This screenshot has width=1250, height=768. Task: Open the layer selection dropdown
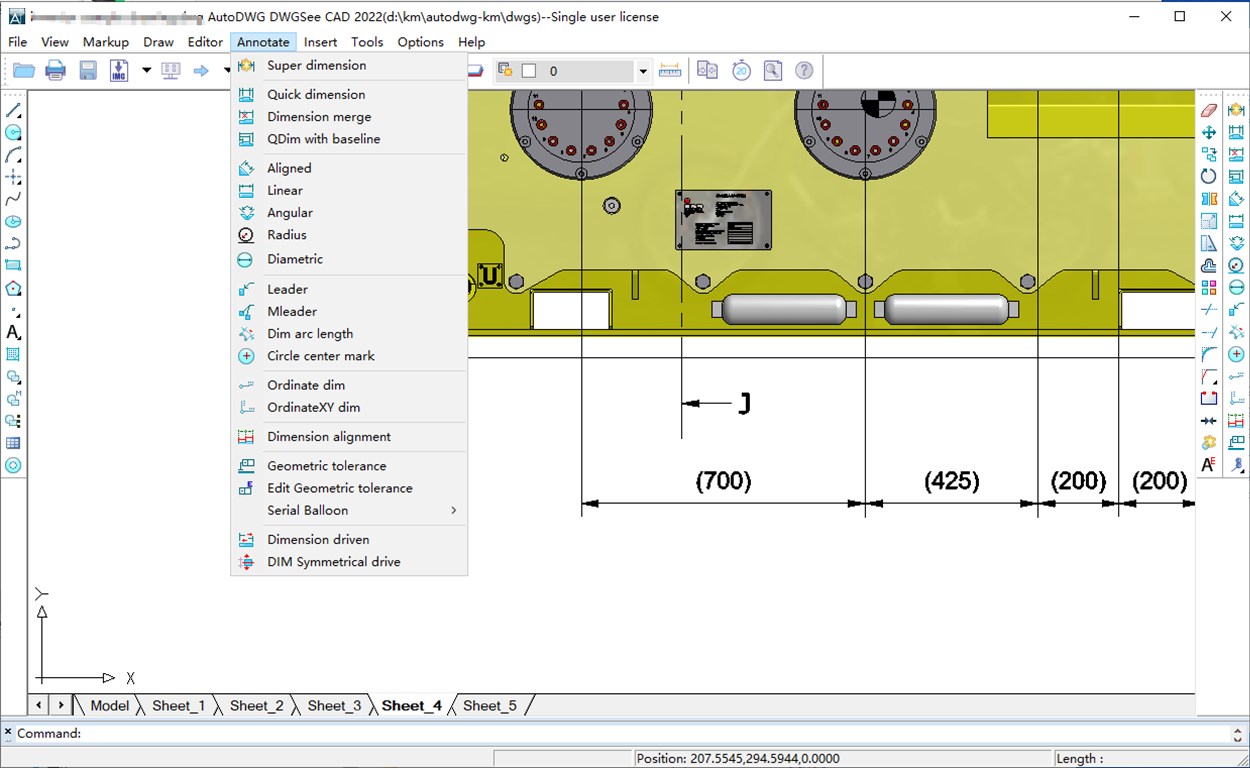643,71
